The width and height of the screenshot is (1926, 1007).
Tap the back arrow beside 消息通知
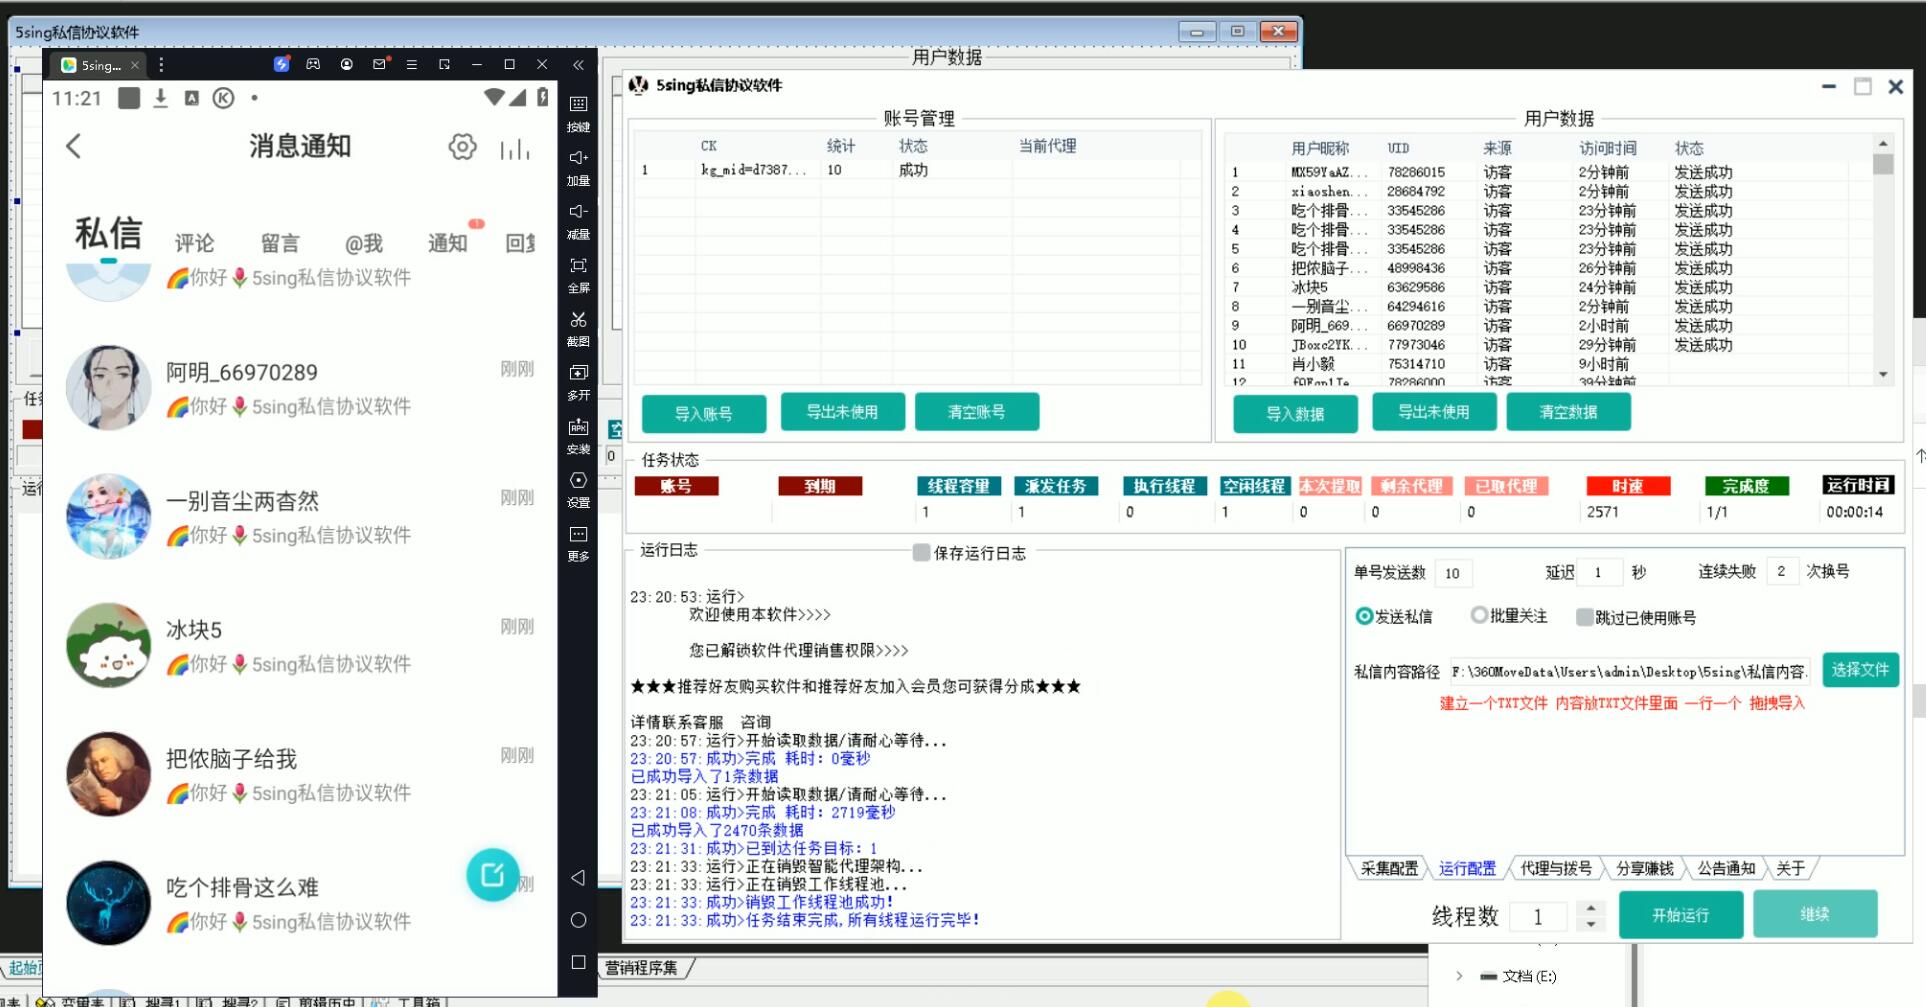tap(73, 147)
